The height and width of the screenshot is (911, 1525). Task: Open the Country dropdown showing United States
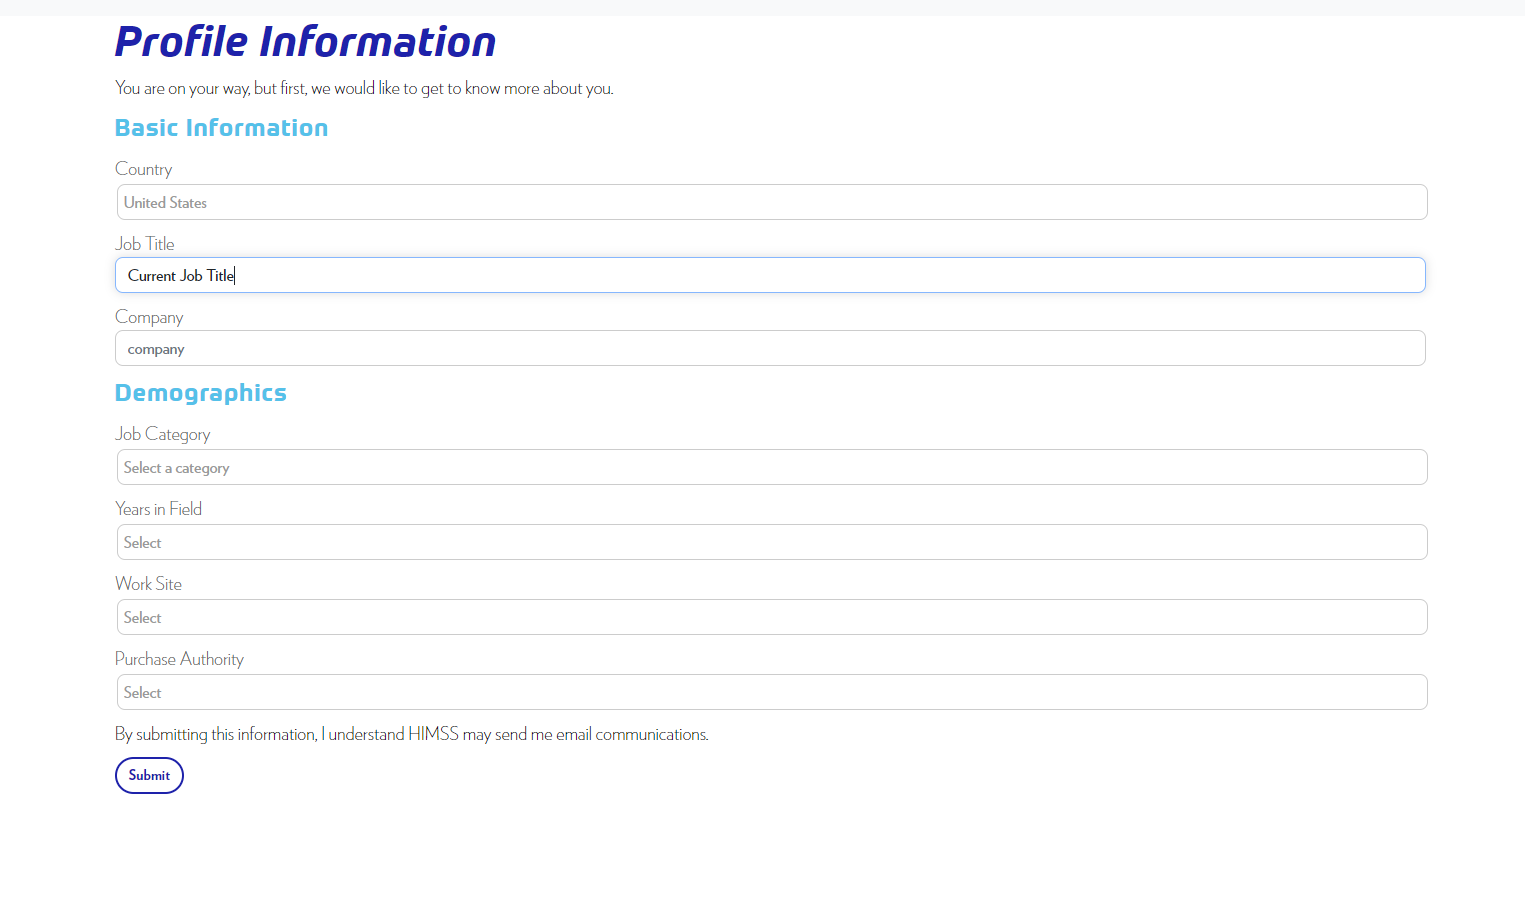tap(771, 202)
